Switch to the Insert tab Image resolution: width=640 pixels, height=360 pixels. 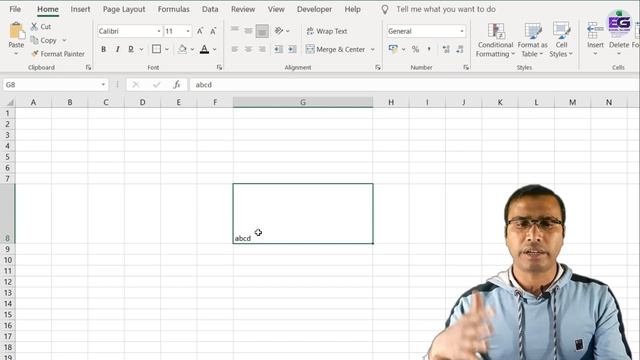80,9
